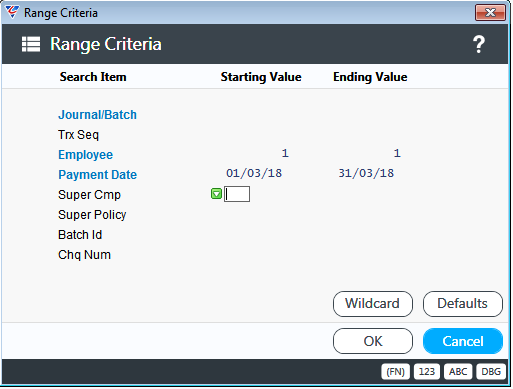
Task: Click the list menu icon beside Range Criteria
Action: tap(31, 44)
